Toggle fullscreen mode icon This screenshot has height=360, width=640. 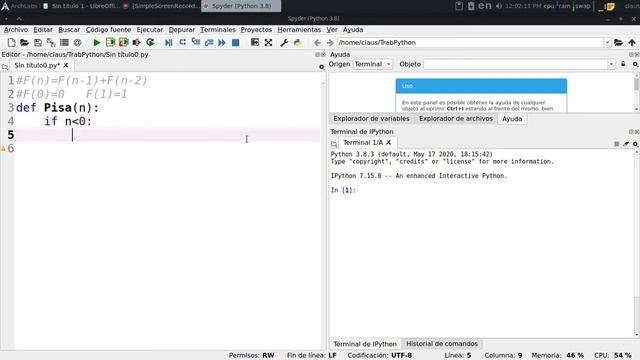(268, 42)
